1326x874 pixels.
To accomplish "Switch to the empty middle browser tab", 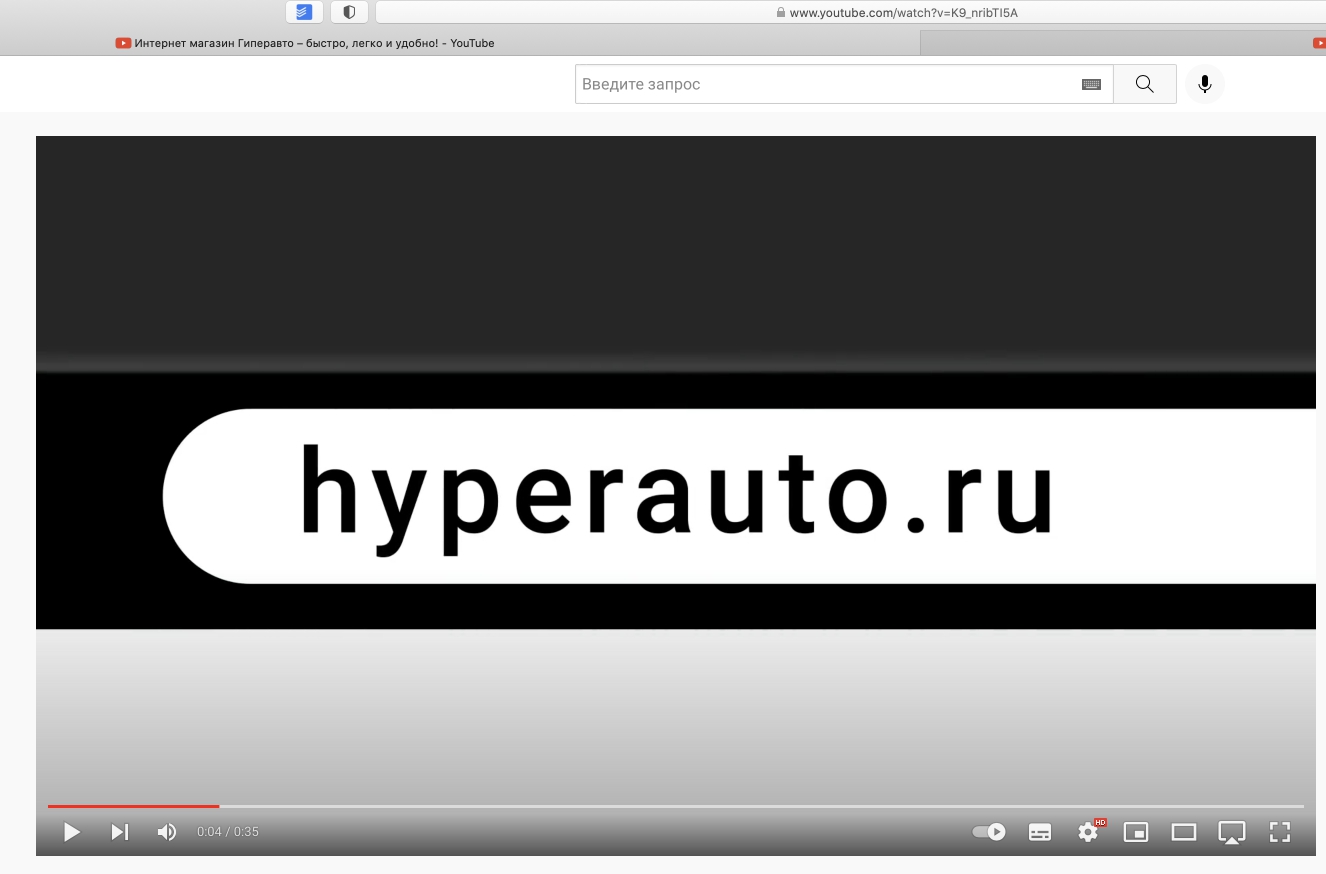I will [x=1110, y=43].
